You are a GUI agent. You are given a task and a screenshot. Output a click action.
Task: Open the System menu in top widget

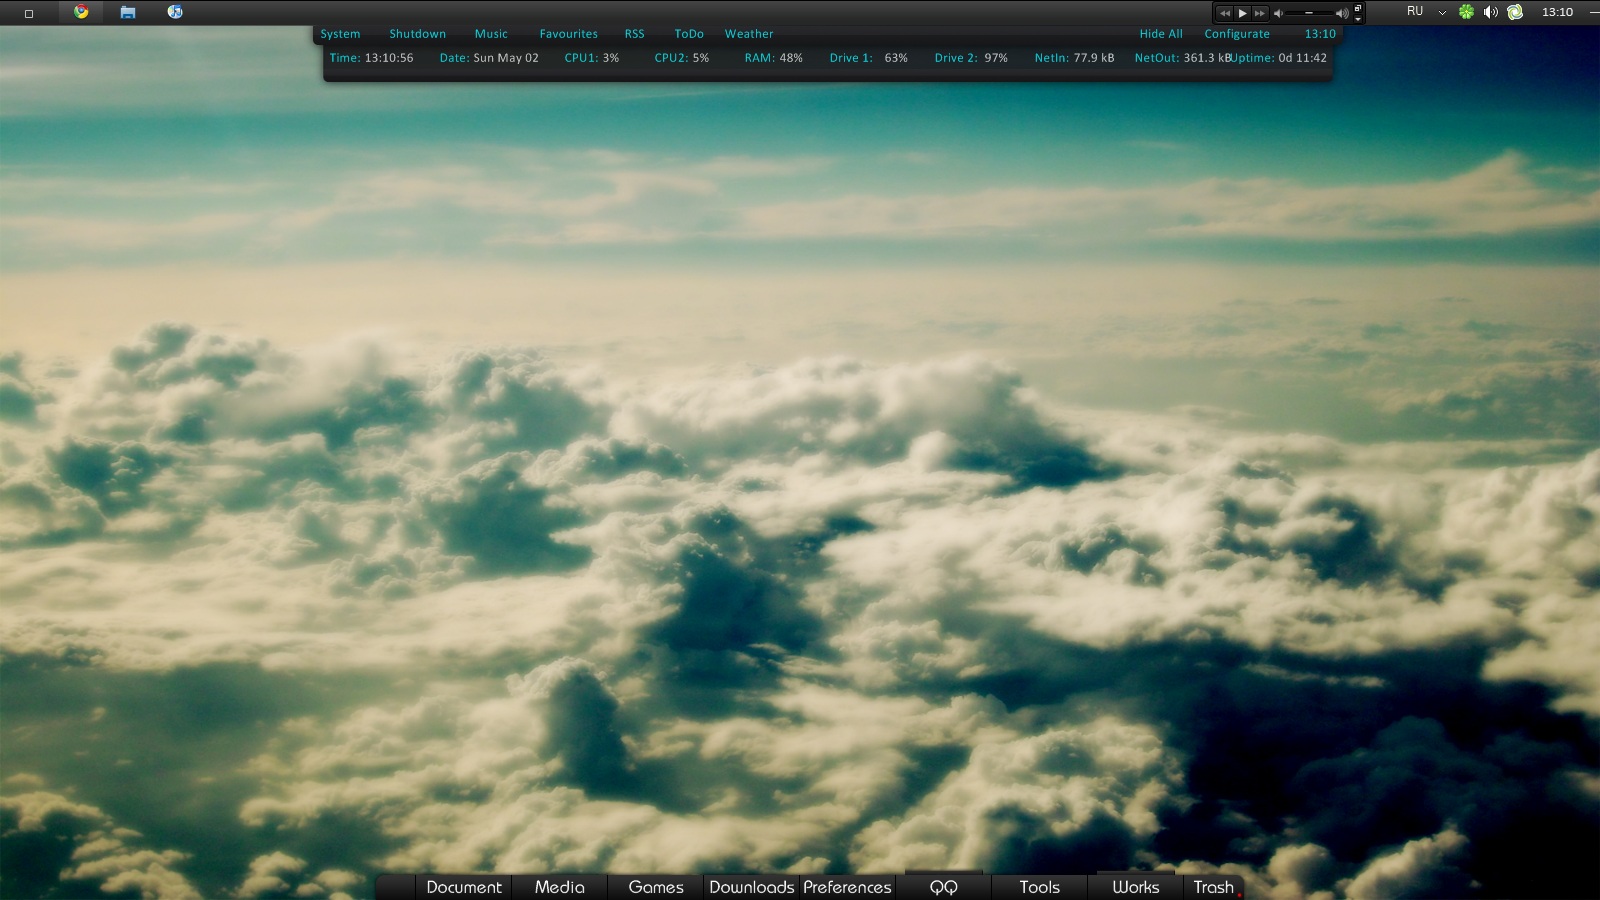point(340,34)
